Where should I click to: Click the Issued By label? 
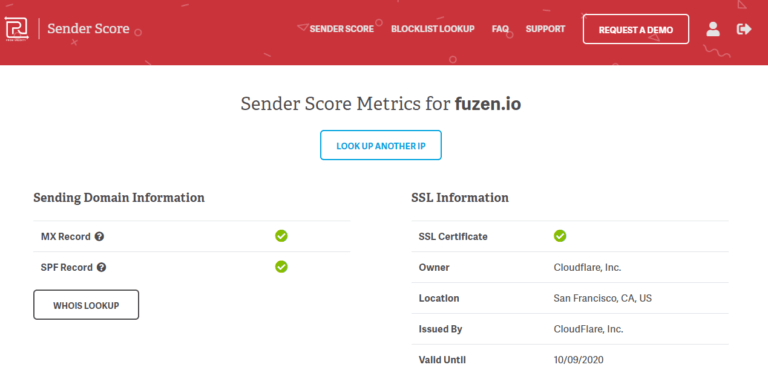tap(440, 329)
